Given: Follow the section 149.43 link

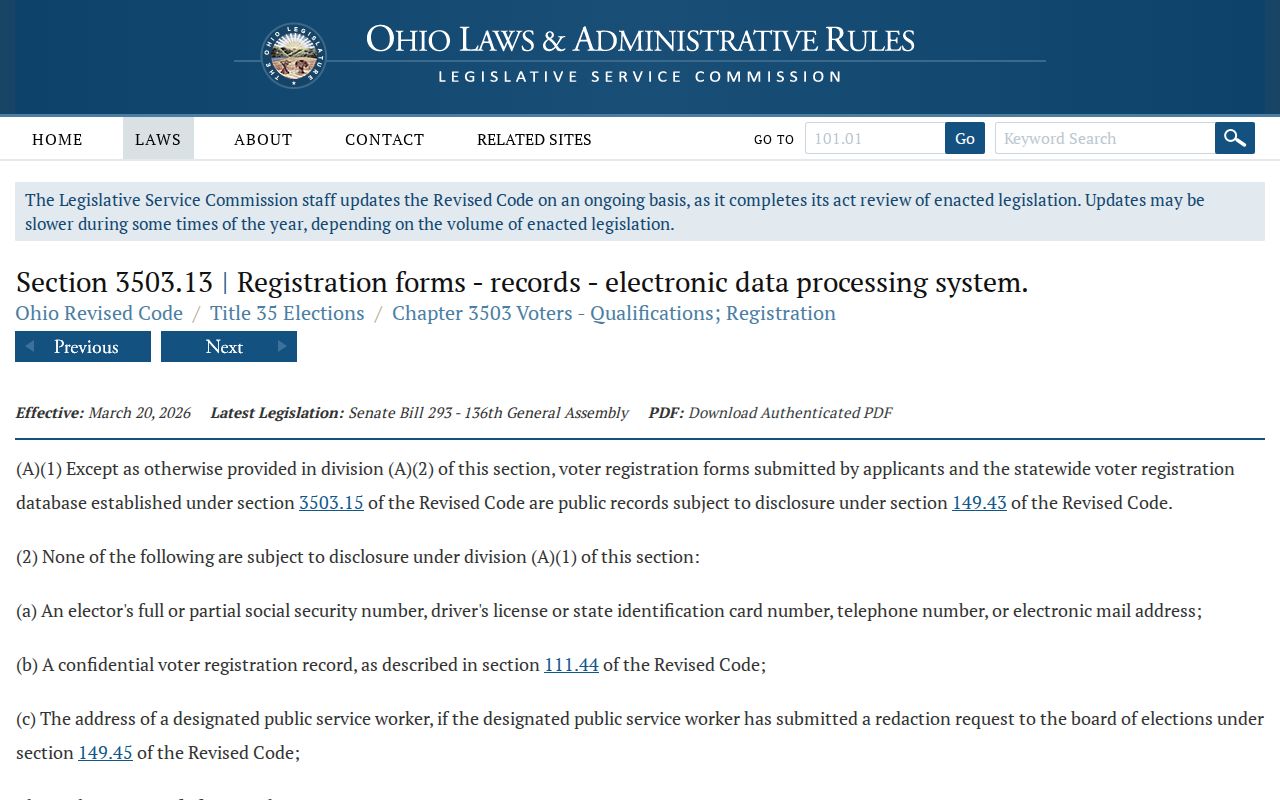Looking at the screenshot, I should 979,502.
